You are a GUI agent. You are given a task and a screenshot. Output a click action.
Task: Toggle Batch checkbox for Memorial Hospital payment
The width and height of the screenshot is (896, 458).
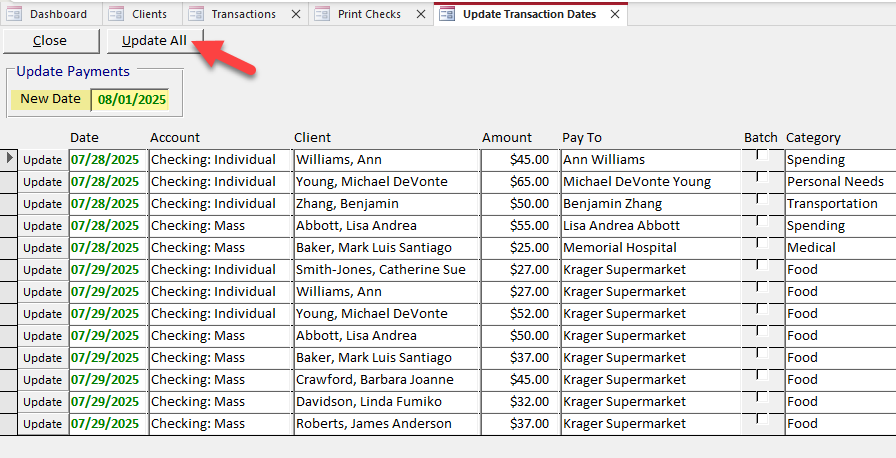point(762,244)
